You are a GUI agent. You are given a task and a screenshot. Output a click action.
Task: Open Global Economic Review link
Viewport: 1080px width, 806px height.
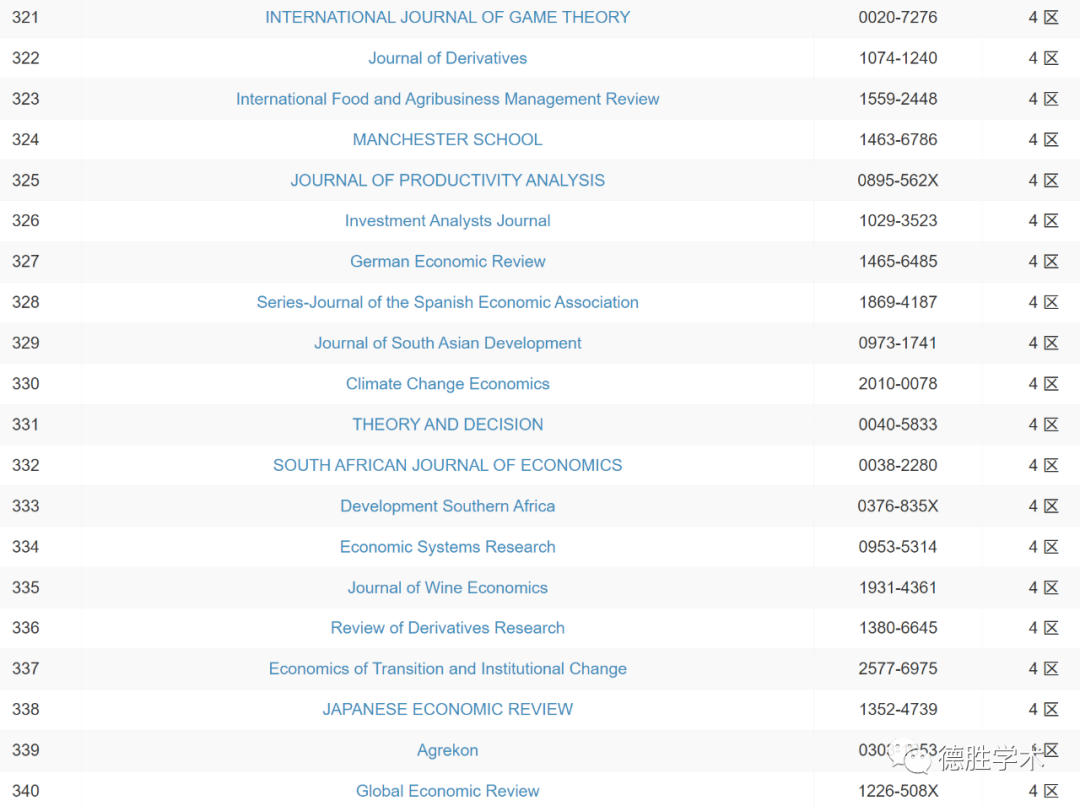448,790
